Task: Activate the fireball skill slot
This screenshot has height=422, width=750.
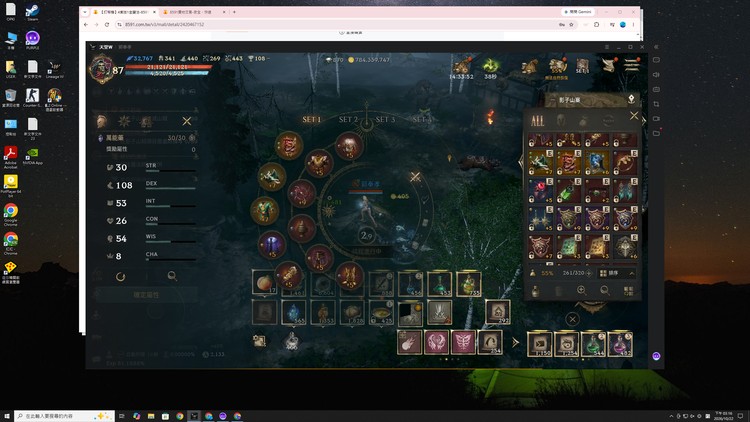Action: tap(409, 342)
